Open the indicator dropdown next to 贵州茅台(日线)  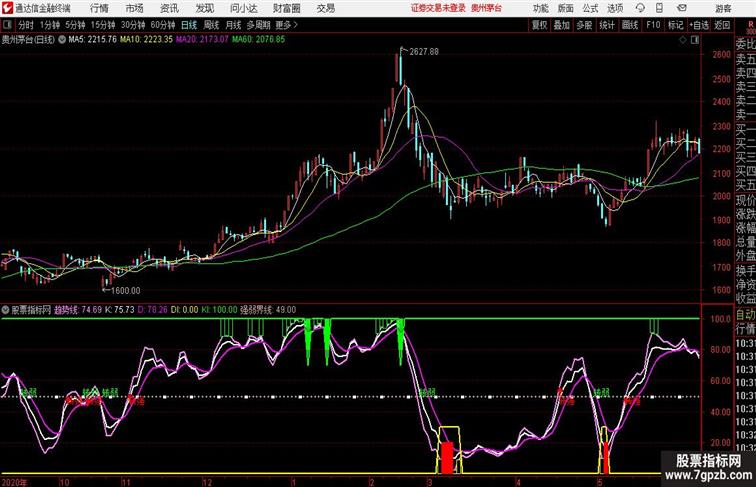pos(62,40)
